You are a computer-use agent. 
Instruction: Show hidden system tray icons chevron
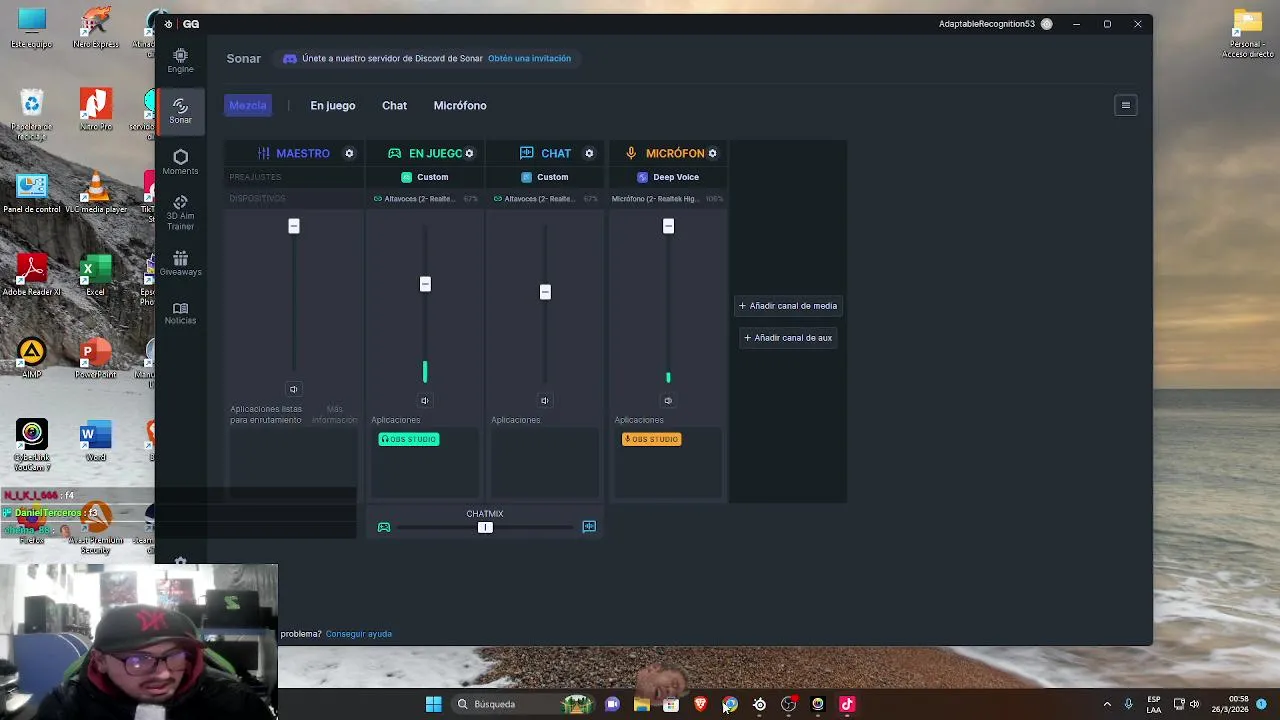pyautogui.click(x=1107, y=704)
